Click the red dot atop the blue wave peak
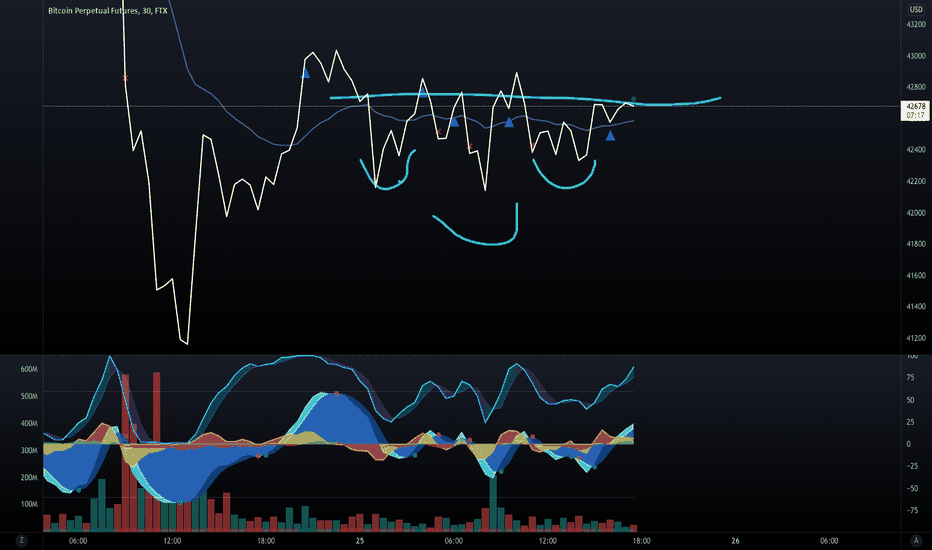 click(336, 394)
